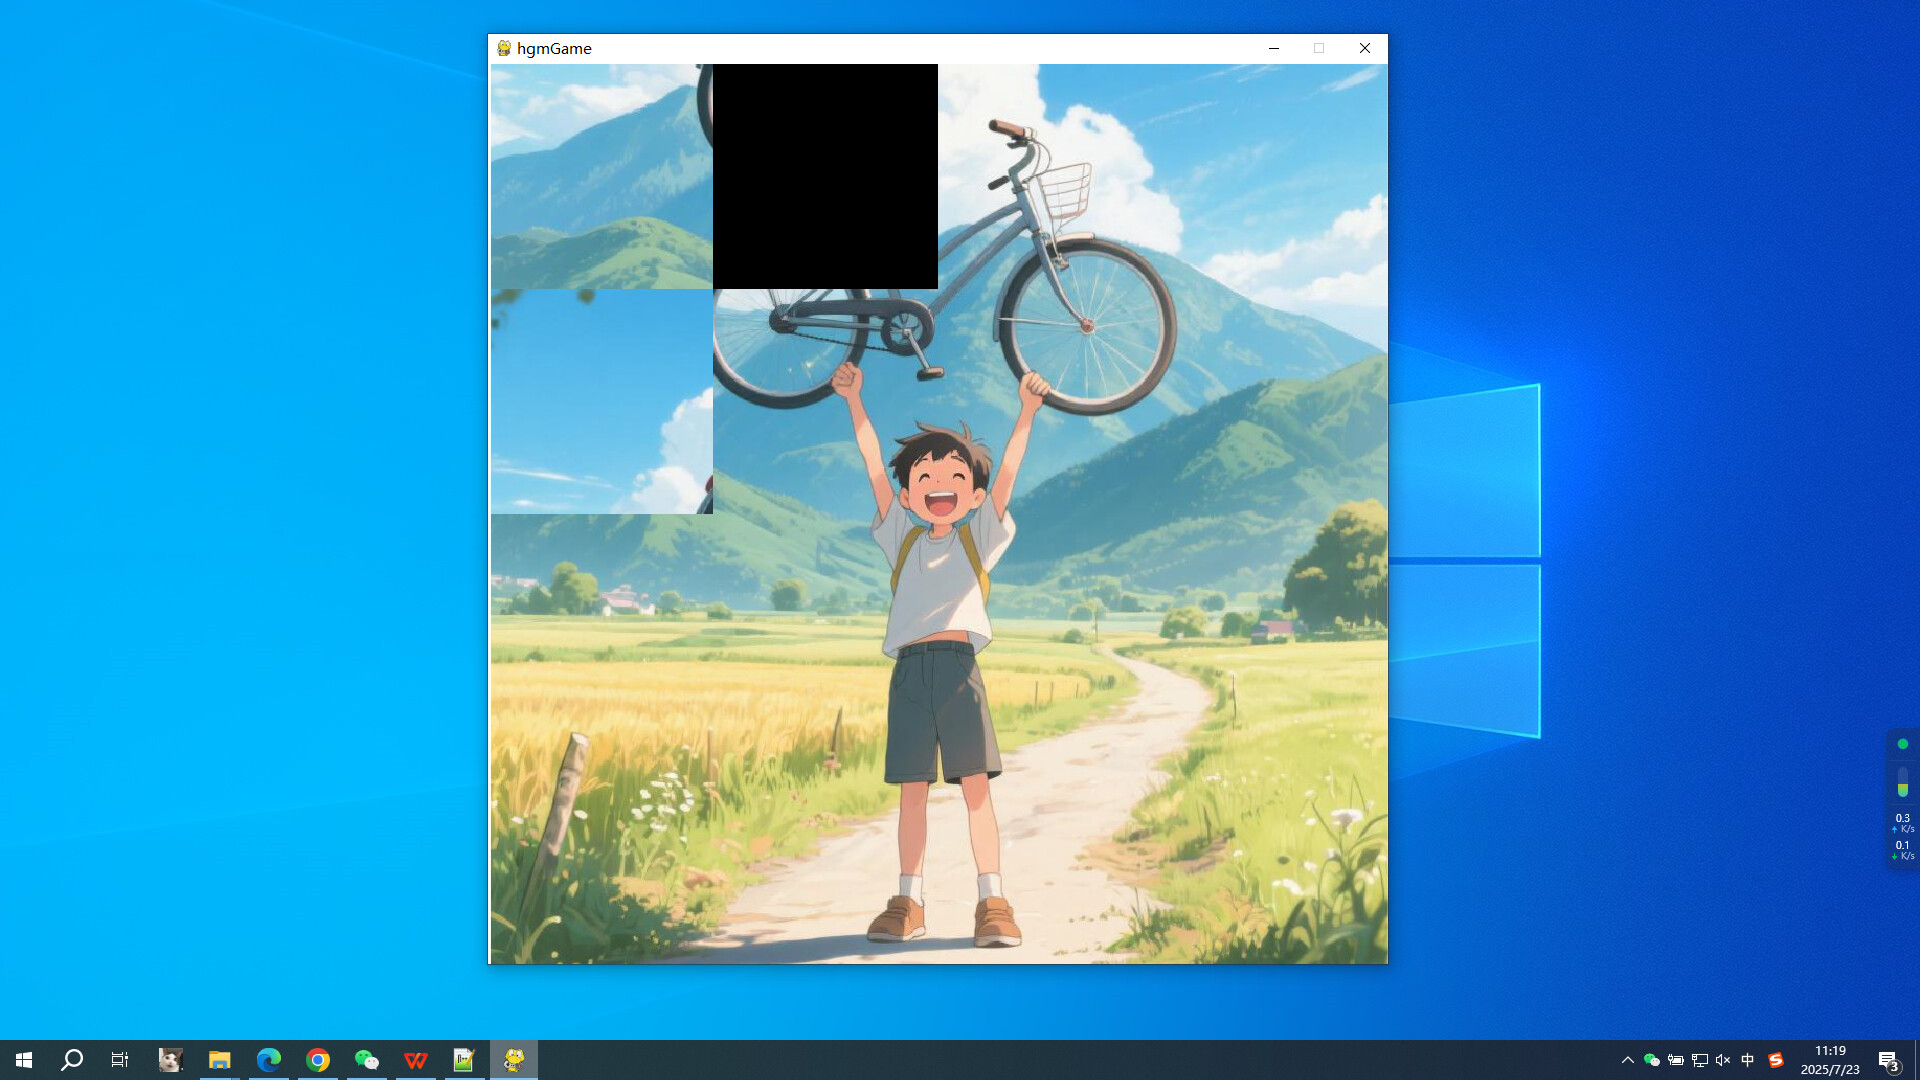Open the cat avatar app pinned on the taskbar
Screen dimensions: 1920x1080
pyautogui.click(x=170, y=1059)
